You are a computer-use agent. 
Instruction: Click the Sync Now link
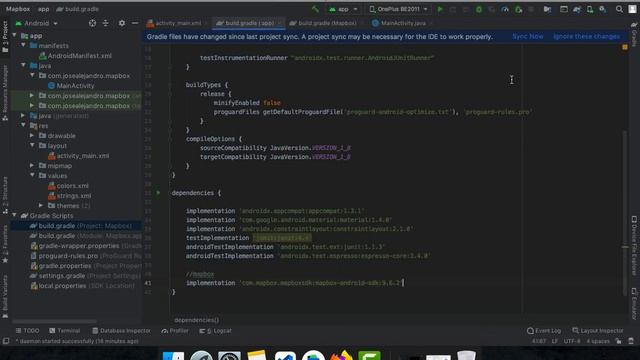tap(527, 36)
